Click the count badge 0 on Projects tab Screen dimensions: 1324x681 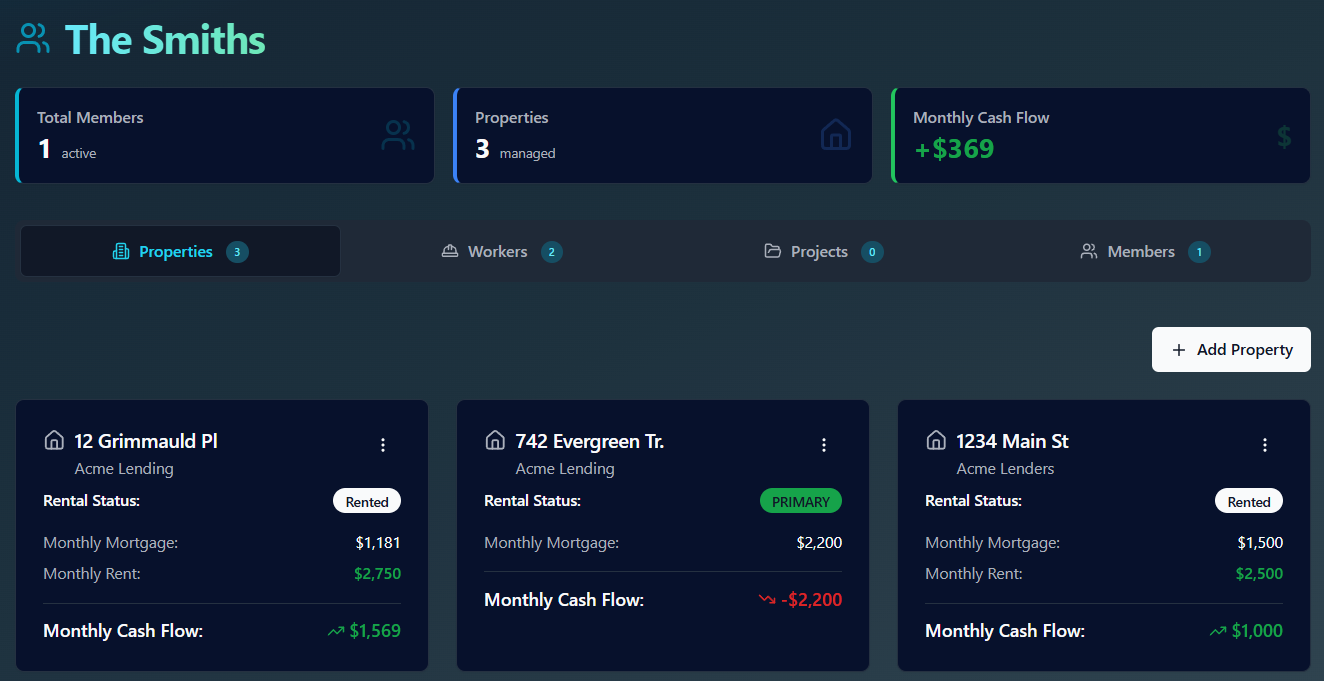click(x=872, y=252)
